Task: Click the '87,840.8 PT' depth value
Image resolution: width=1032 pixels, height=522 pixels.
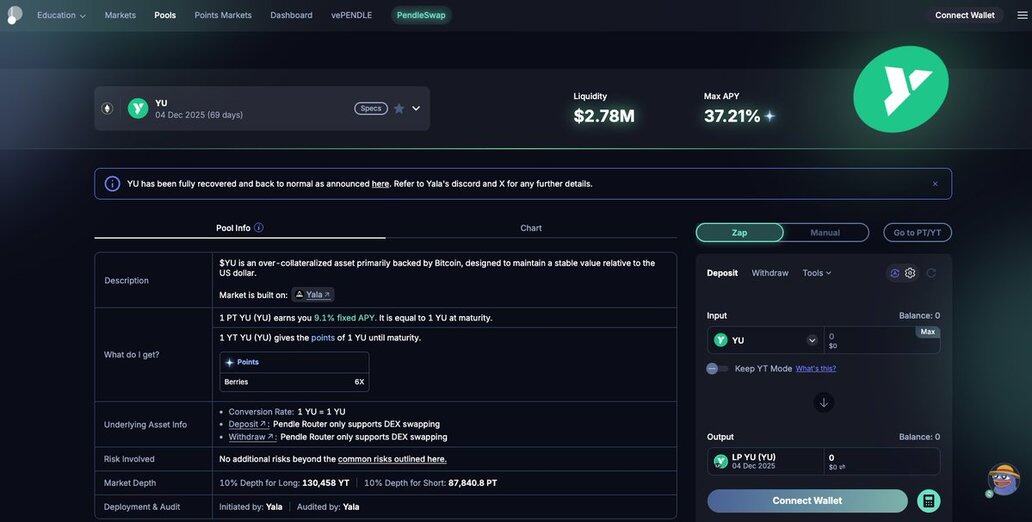Action: [x=473, y=483]
